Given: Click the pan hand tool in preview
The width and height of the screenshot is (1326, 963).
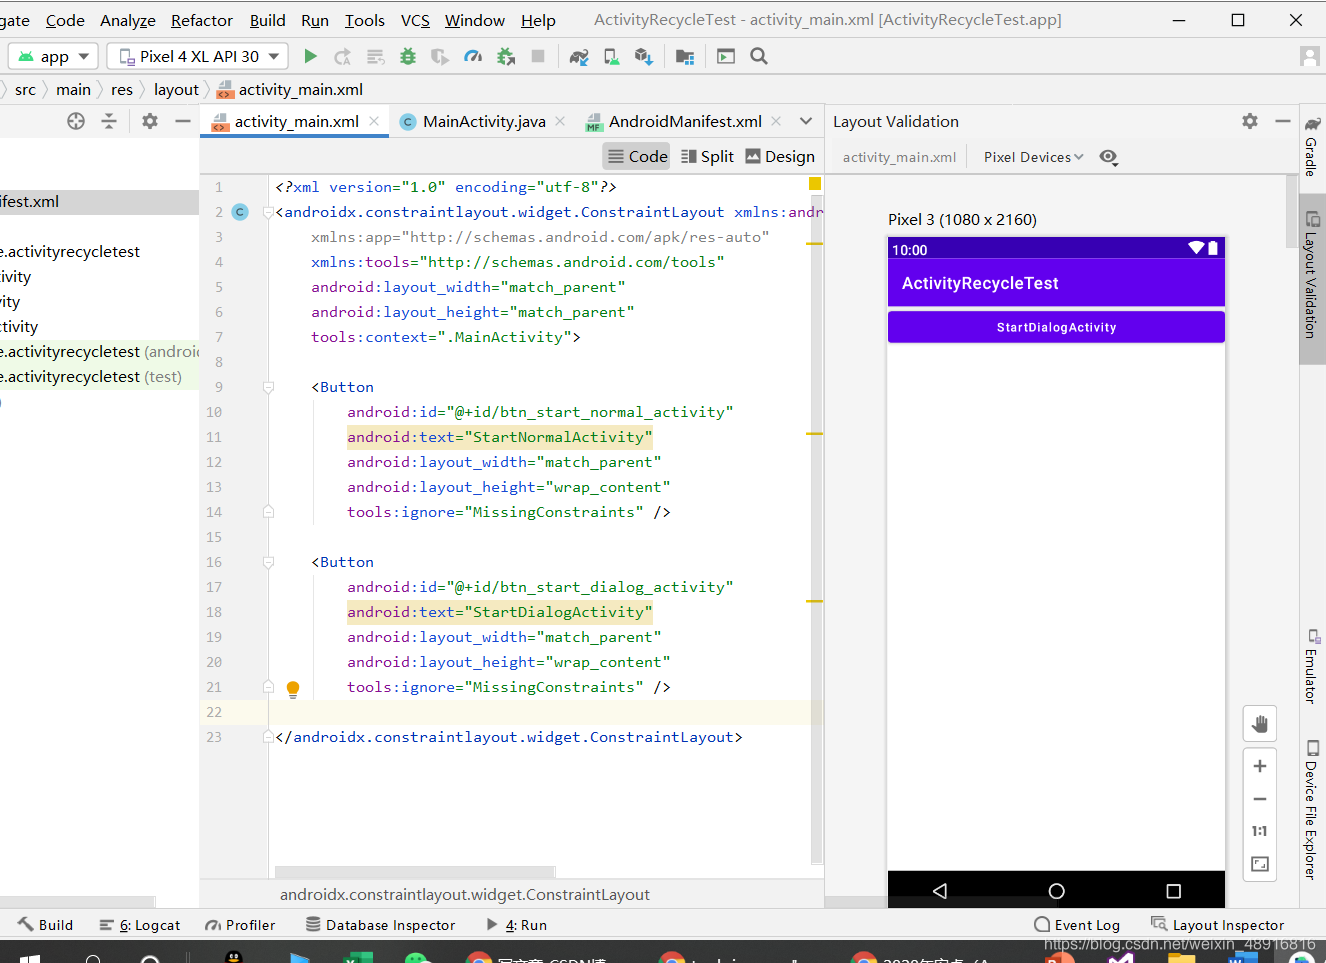Looking at the screenshot, I should tap(1260, 724).
